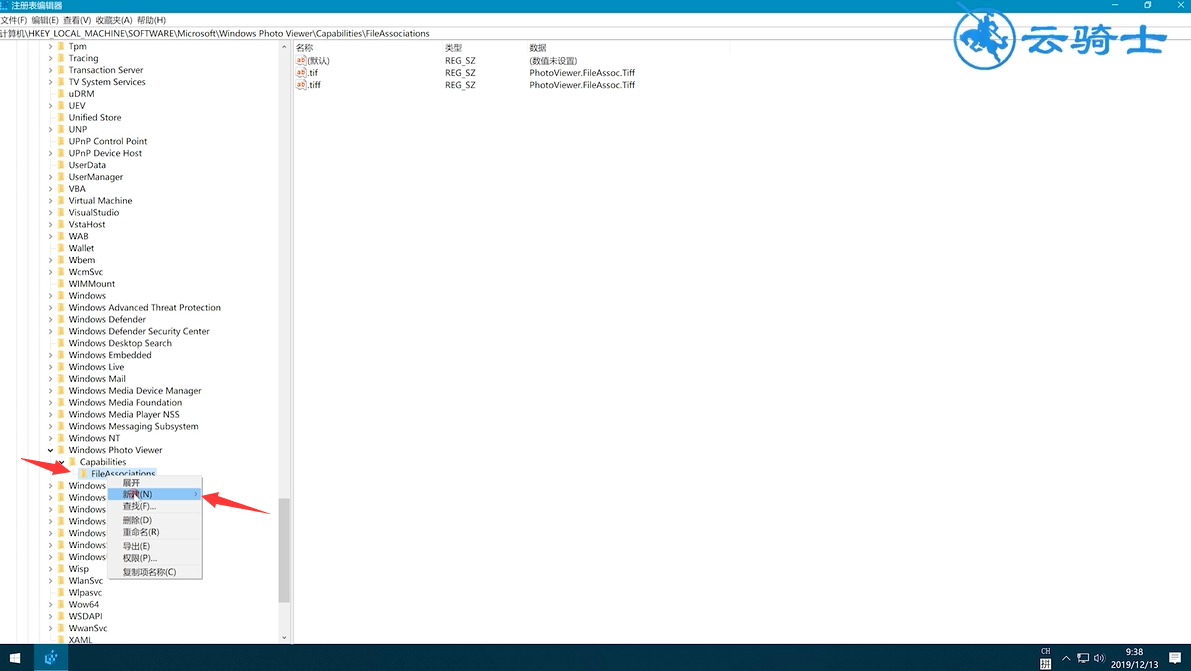Click the Wlpasvc folder icon
This screenshot has height=671, width=1191.
click(62, 593)
